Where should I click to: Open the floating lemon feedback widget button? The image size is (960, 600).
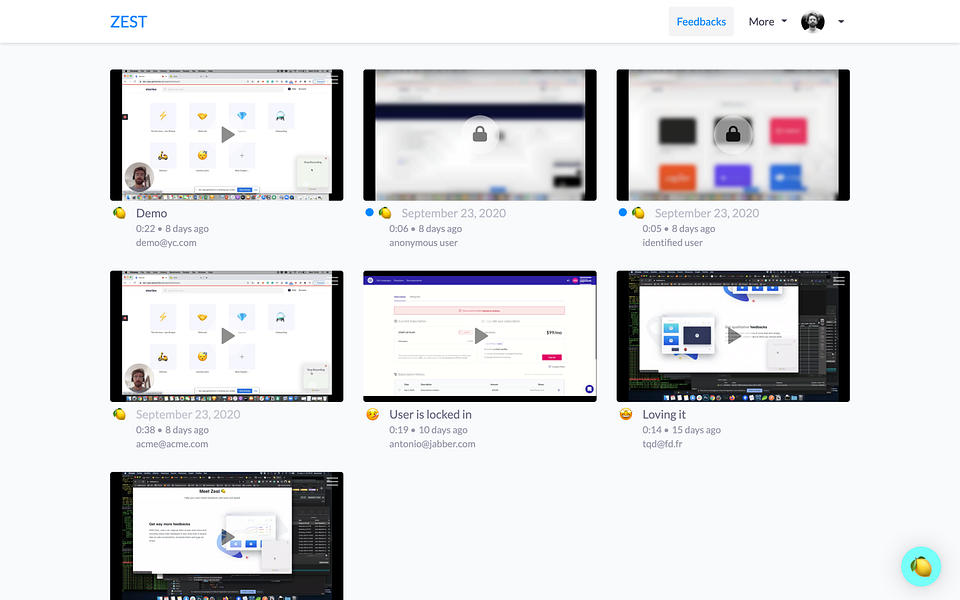coord(921,566)
